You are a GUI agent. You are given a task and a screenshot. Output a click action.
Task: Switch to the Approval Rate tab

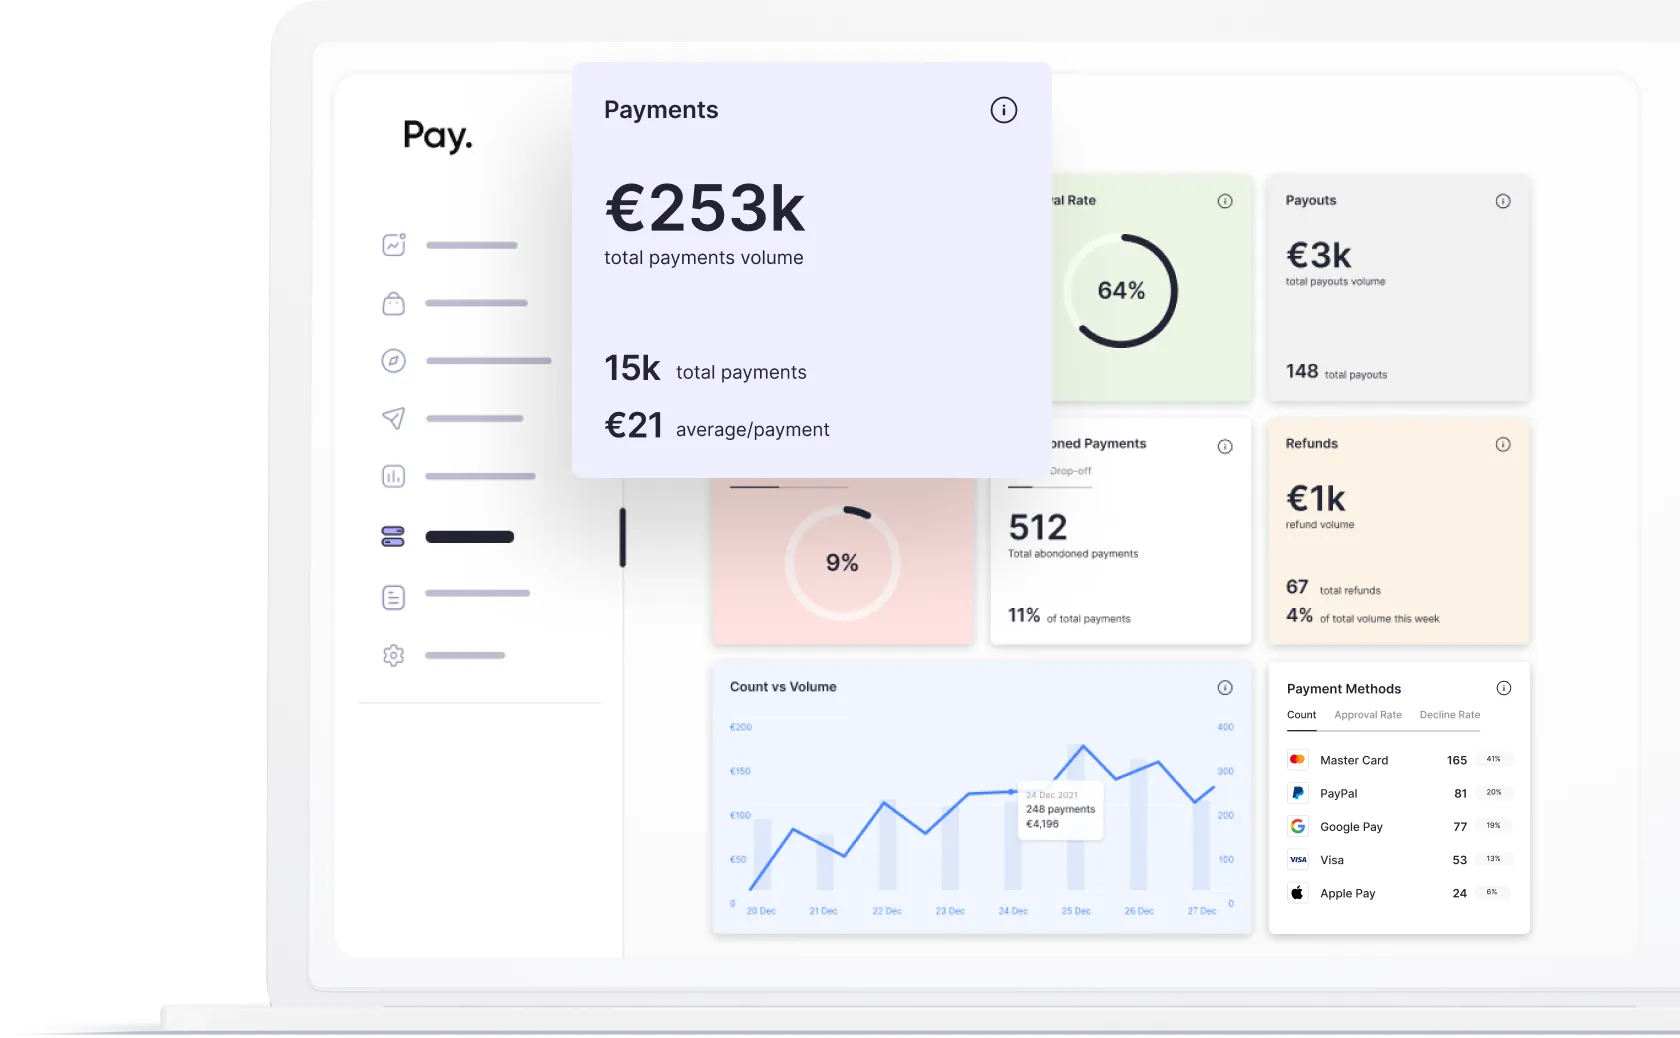[1367, 715]
